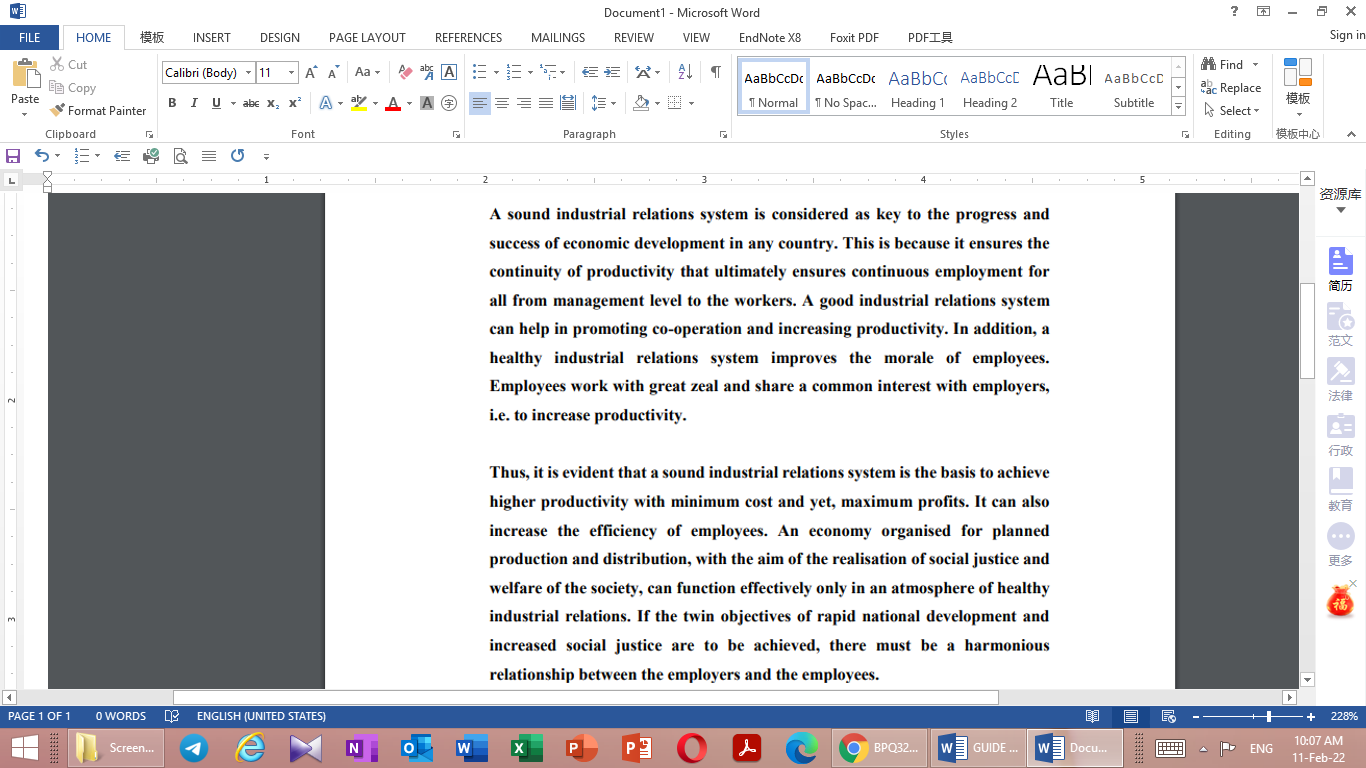The width and height of the screenshot is (1366, 768).
Task: Toggle Italic formatting
Action: (194, 103)
